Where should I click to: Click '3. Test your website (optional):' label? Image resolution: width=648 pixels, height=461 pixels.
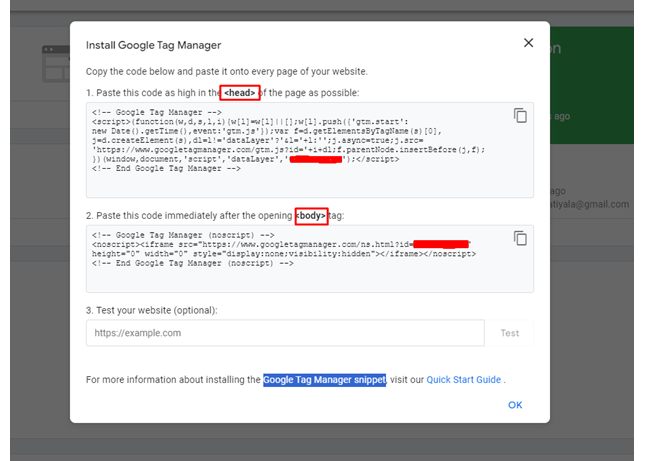point(152,310)
